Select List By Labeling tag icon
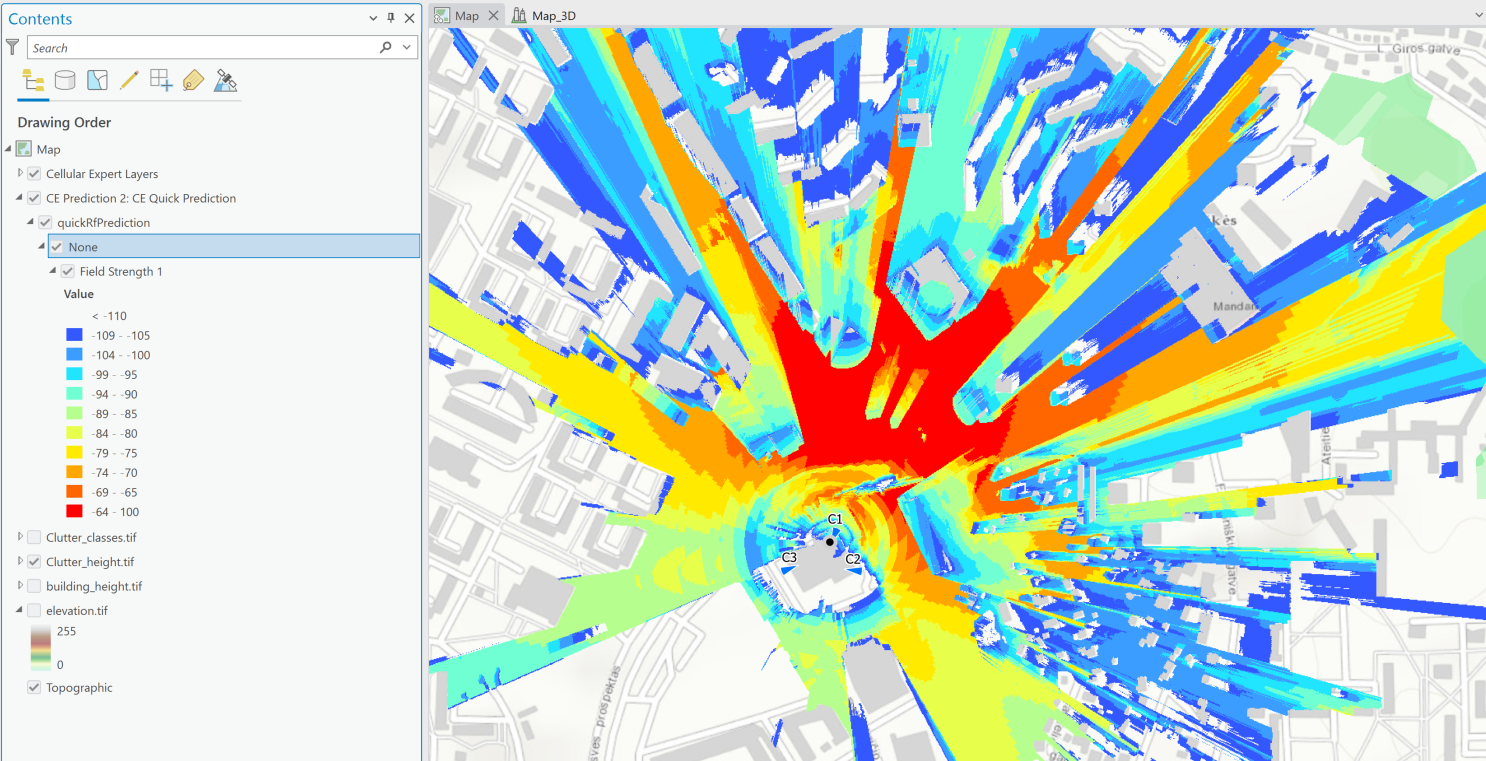The height and width of the screenshot is (761, 1486). click(x=193, y=81)
